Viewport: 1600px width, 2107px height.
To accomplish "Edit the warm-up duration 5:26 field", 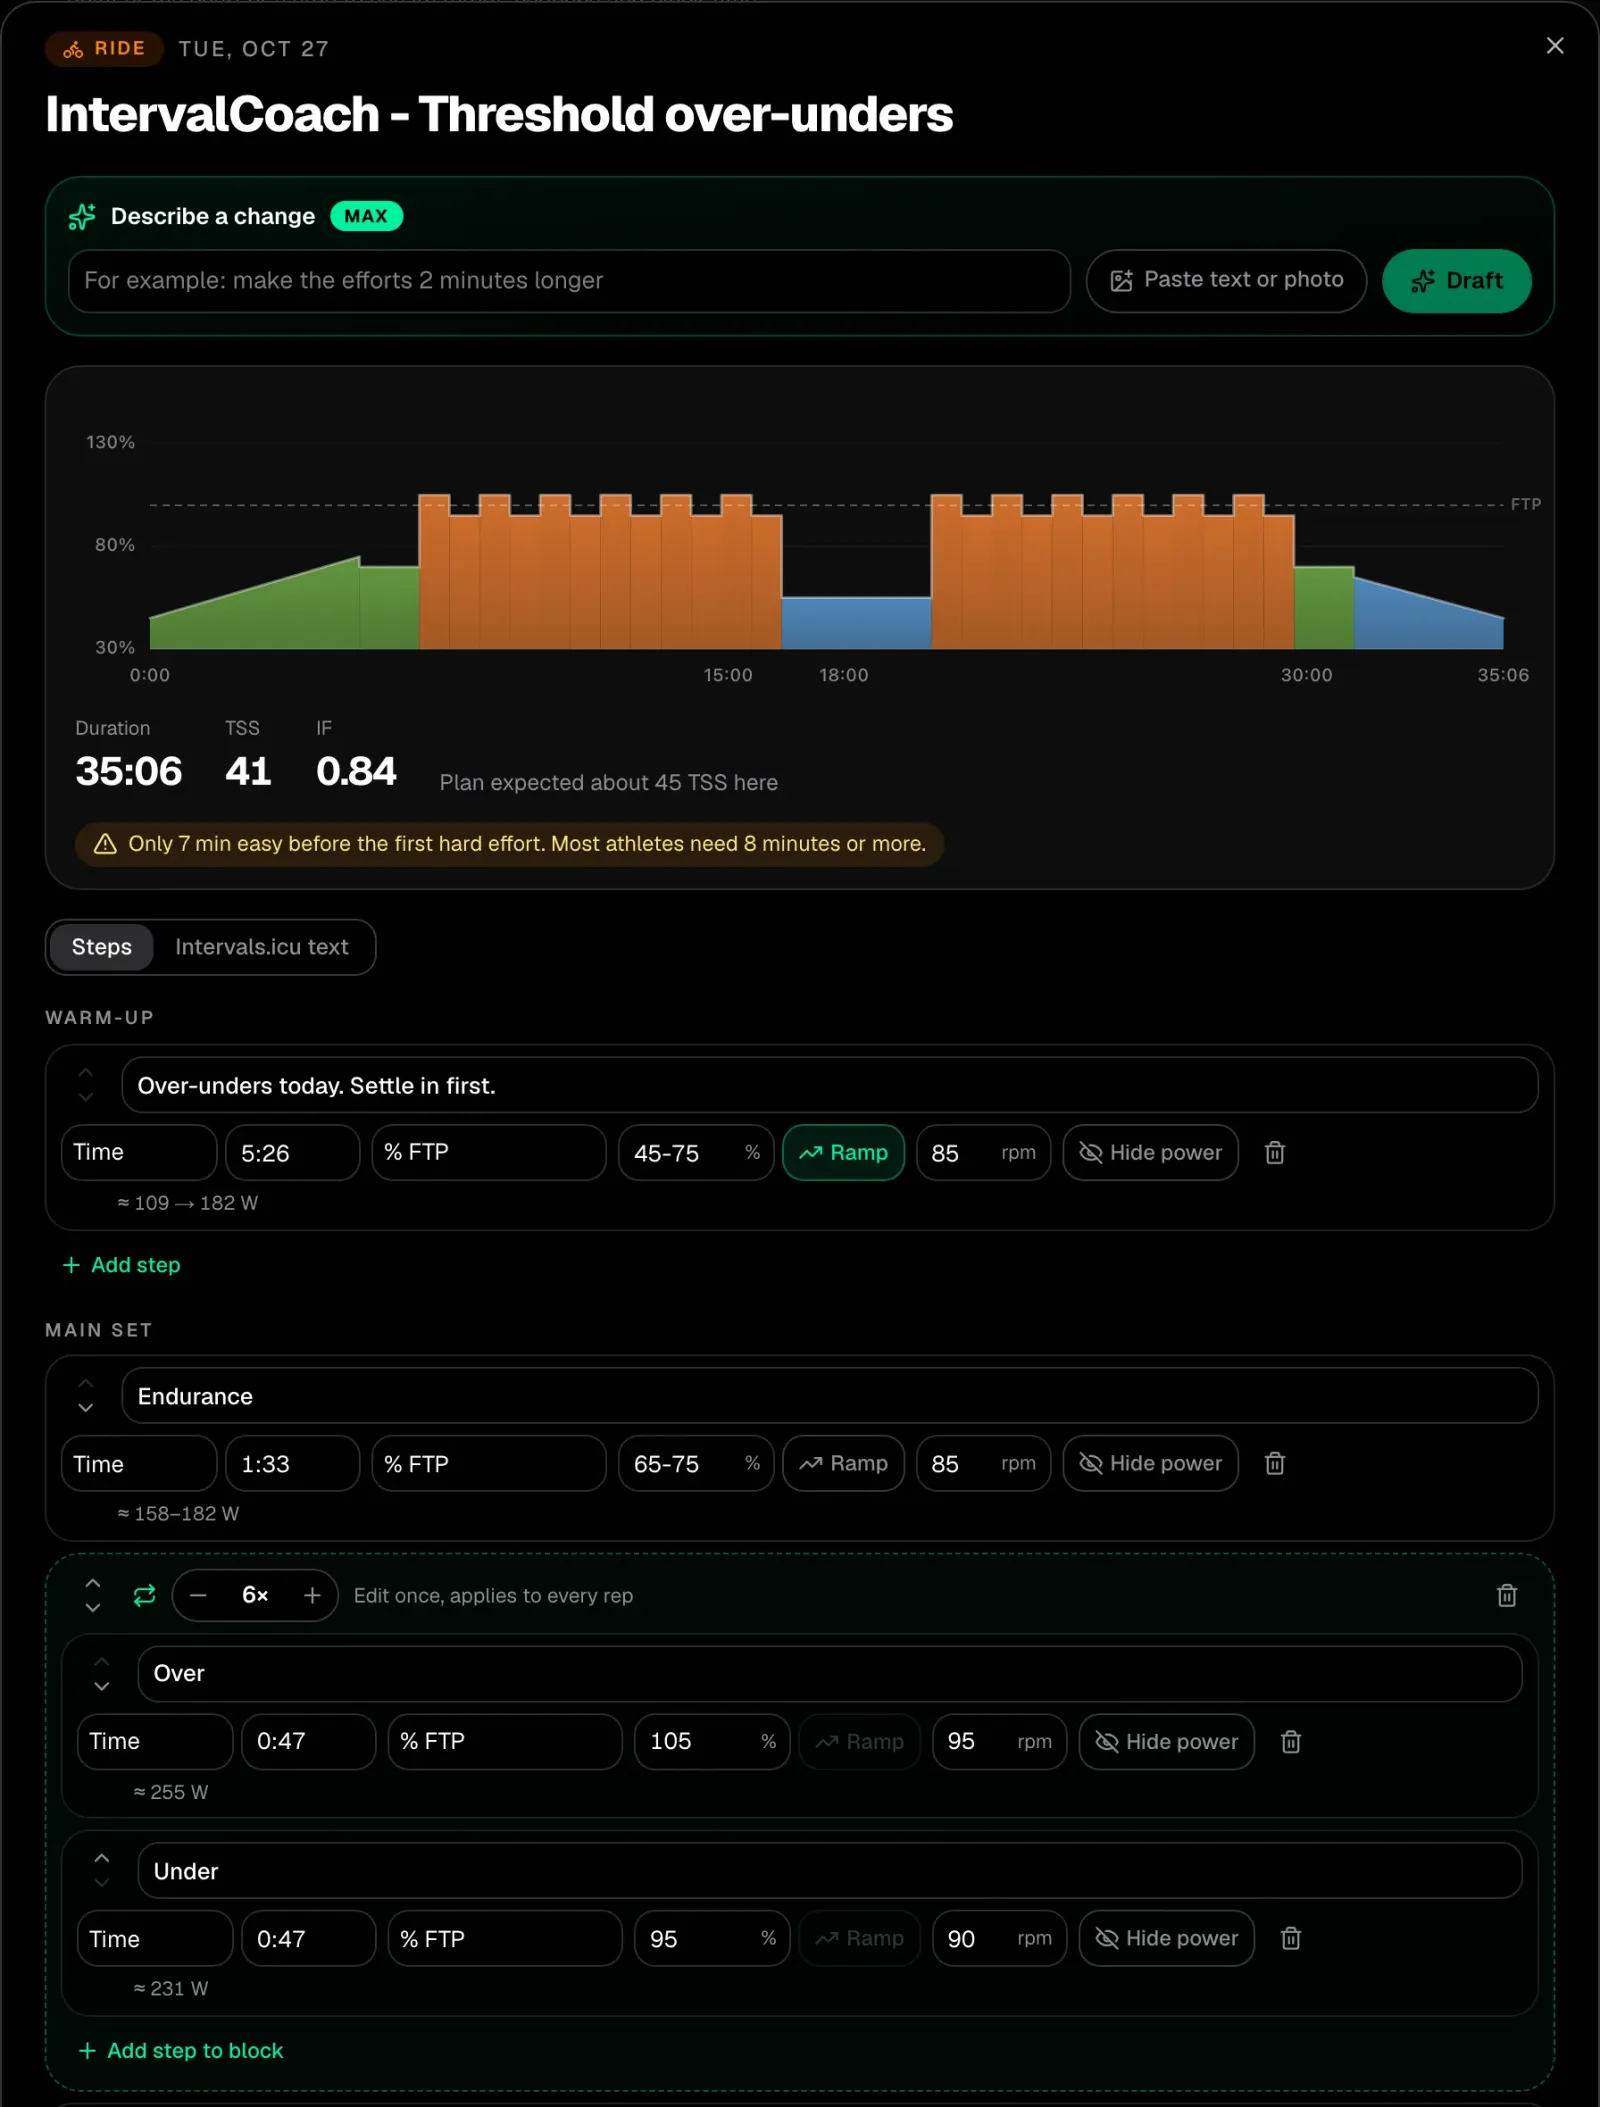I will tap(292, 1153).
